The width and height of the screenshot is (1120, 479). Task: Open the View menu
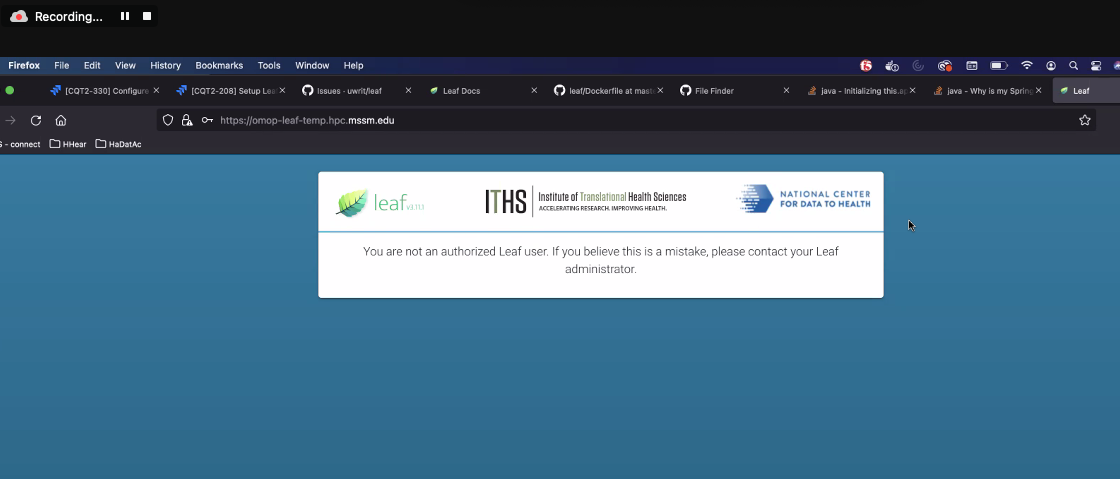125,65
